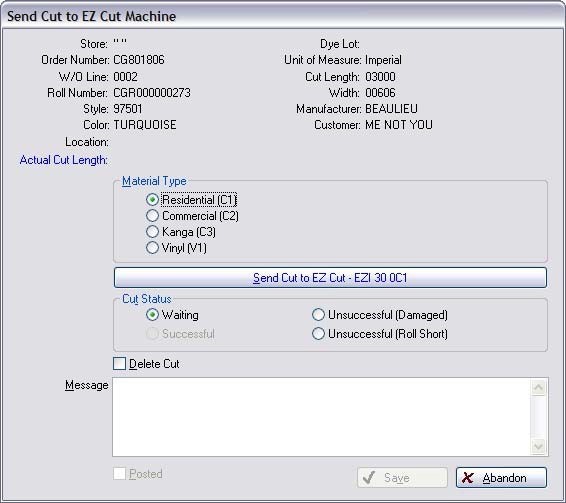
Task: Click Send Cut to EZ Cut button
Action: (330, 278)
